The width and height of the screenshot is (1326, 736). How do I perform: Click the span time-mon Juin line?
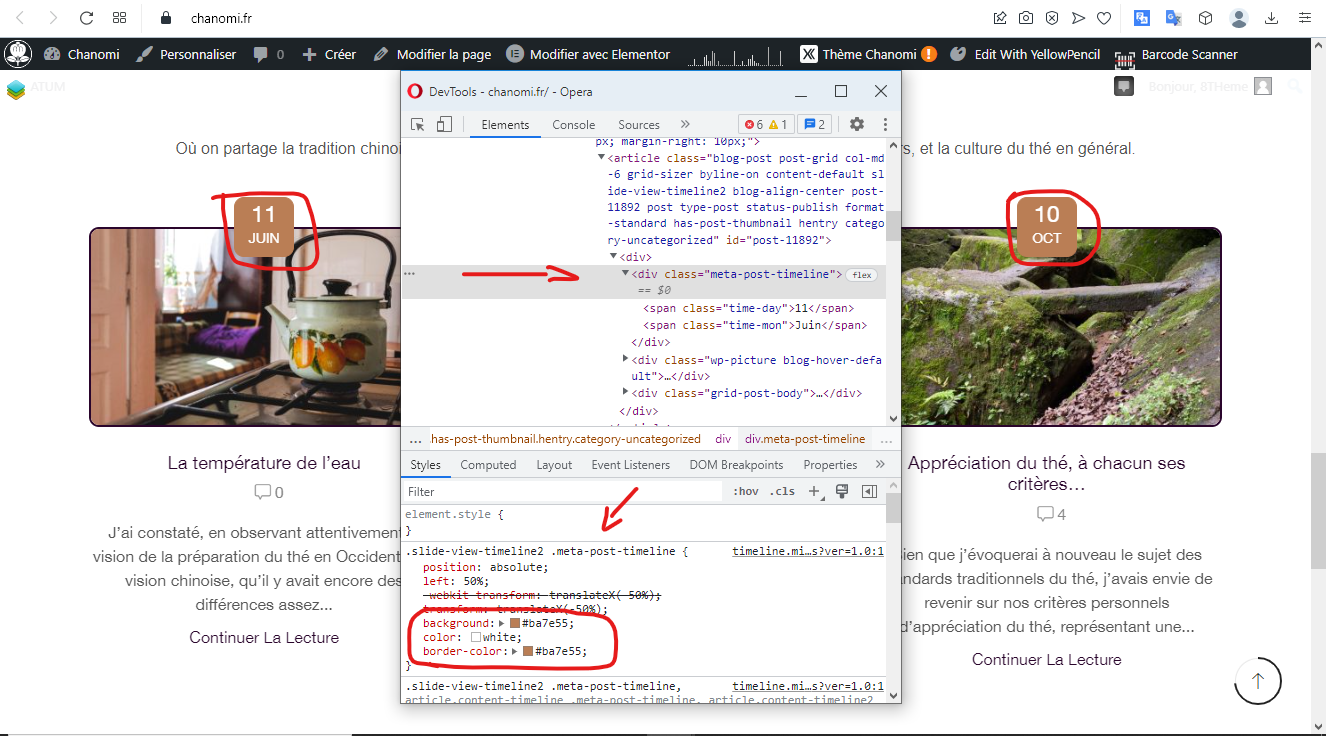click(755, 325)
